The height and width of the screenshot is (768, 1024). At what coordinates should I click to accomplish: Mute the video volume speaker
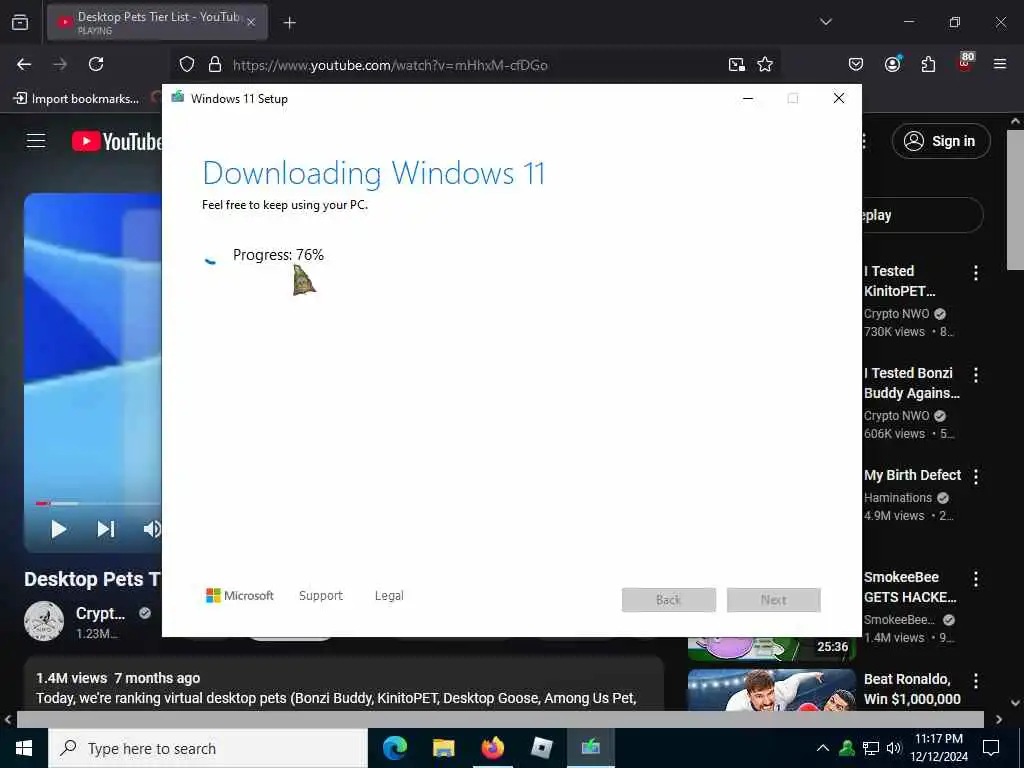click(152, 529)
